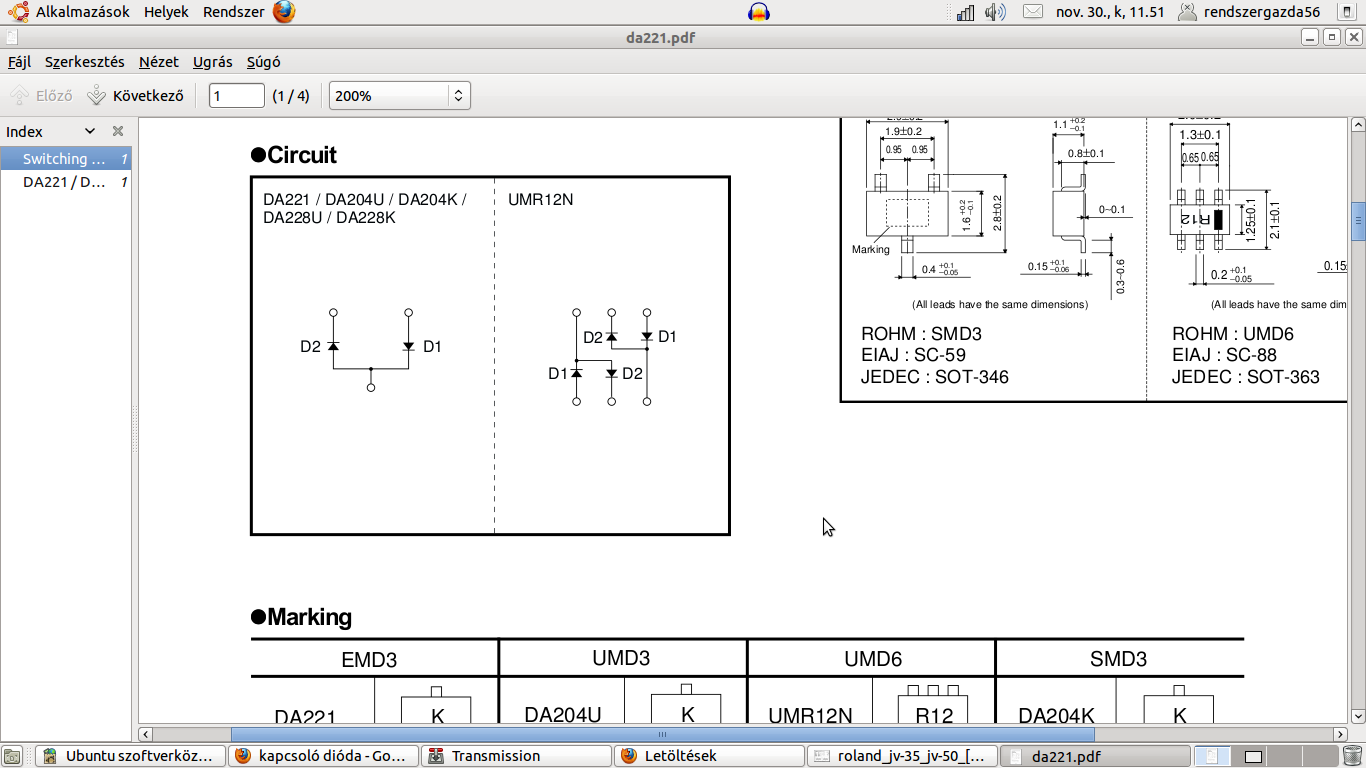Select the Switching index entry
The height and width of the screenshot is (768, 1366).
click(66, 159)
